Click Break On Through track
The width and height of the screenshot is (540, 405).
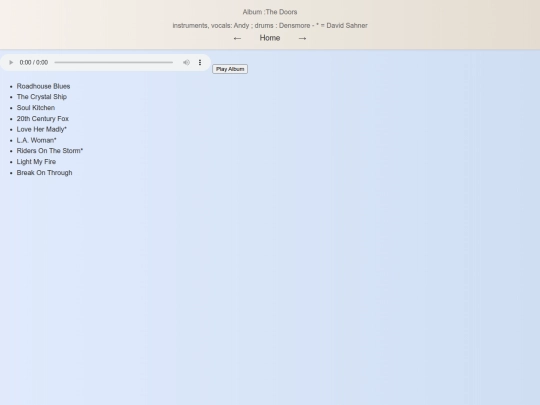(x=44, y=173)
